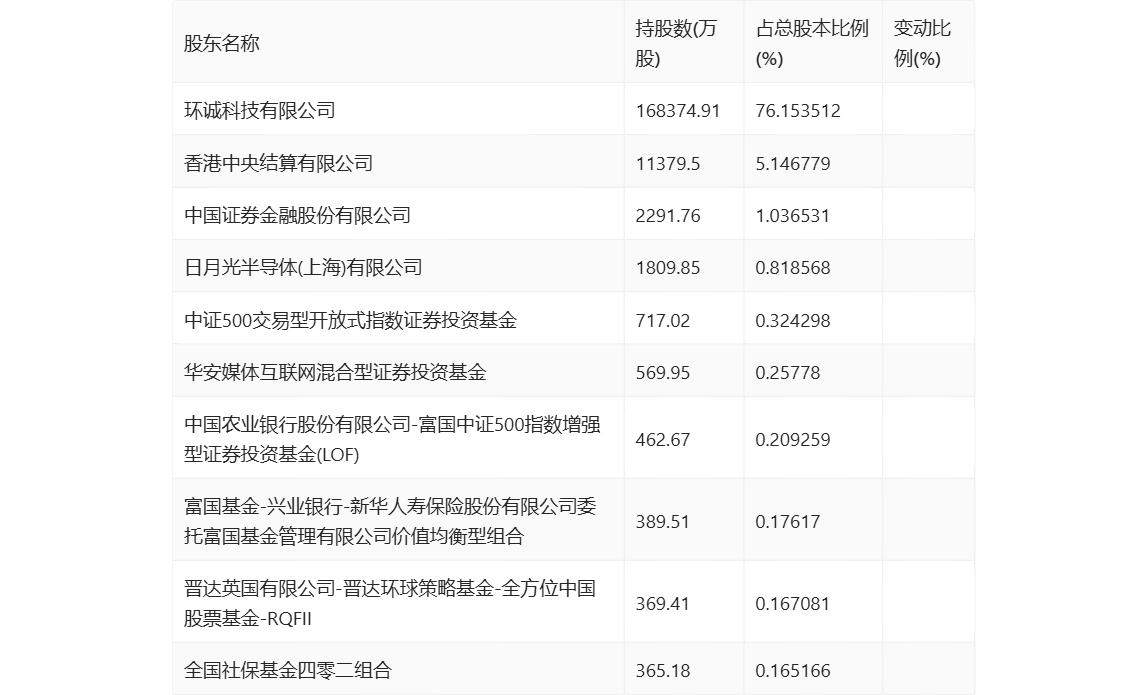Viewport: 1147px width, 695px height.
Task: Click shares value 168374.91
Action: [678, 110]
